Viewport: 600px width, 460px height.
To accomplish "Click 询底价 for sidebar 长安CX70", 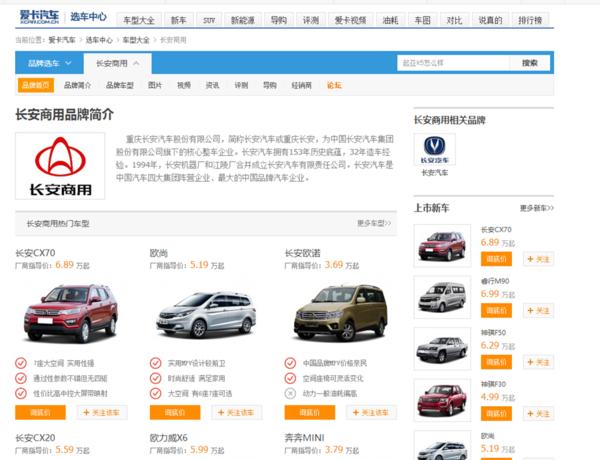I will (496, 259).
